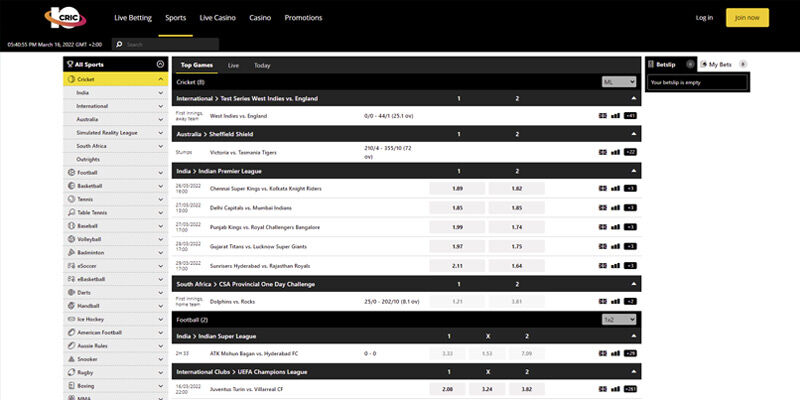Image resolution: width=800 pixels, height=400 pixels.
Task: Open scoreboard icon for Victoria vs. Tasmania Tigers
Action: [x=603, y=152]
